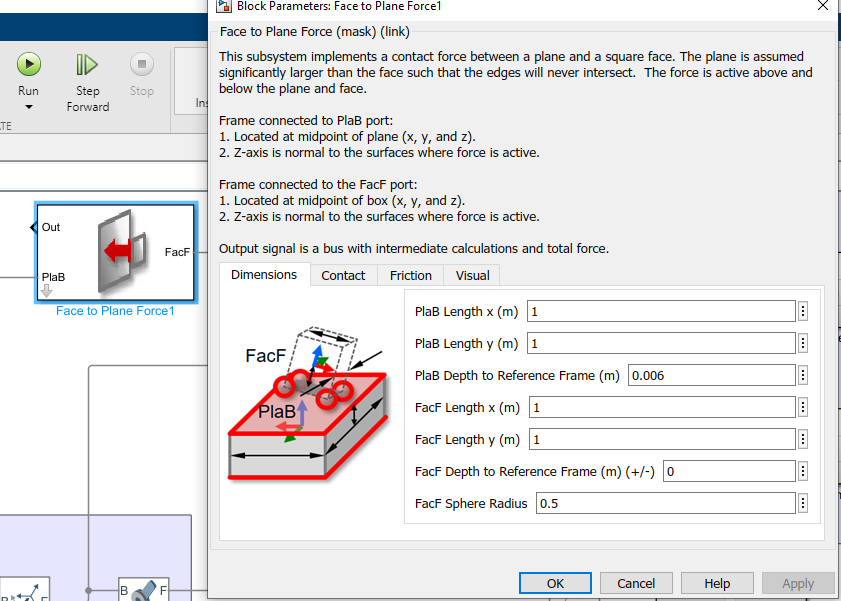The image size is (841, 601).
Task: Click the FacF Length y input field
Action: pos(662,440)
